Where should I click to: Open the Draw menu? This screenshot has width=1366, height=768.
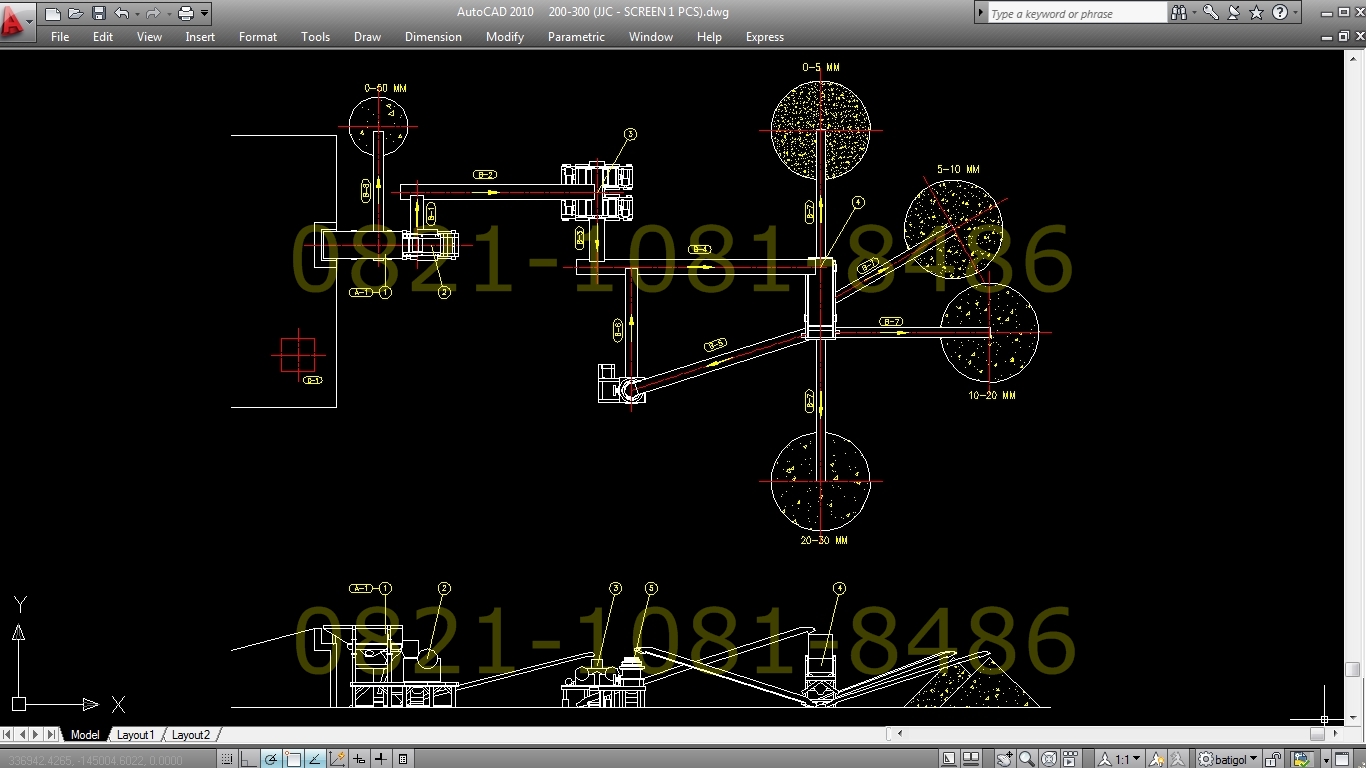point(367,37)
